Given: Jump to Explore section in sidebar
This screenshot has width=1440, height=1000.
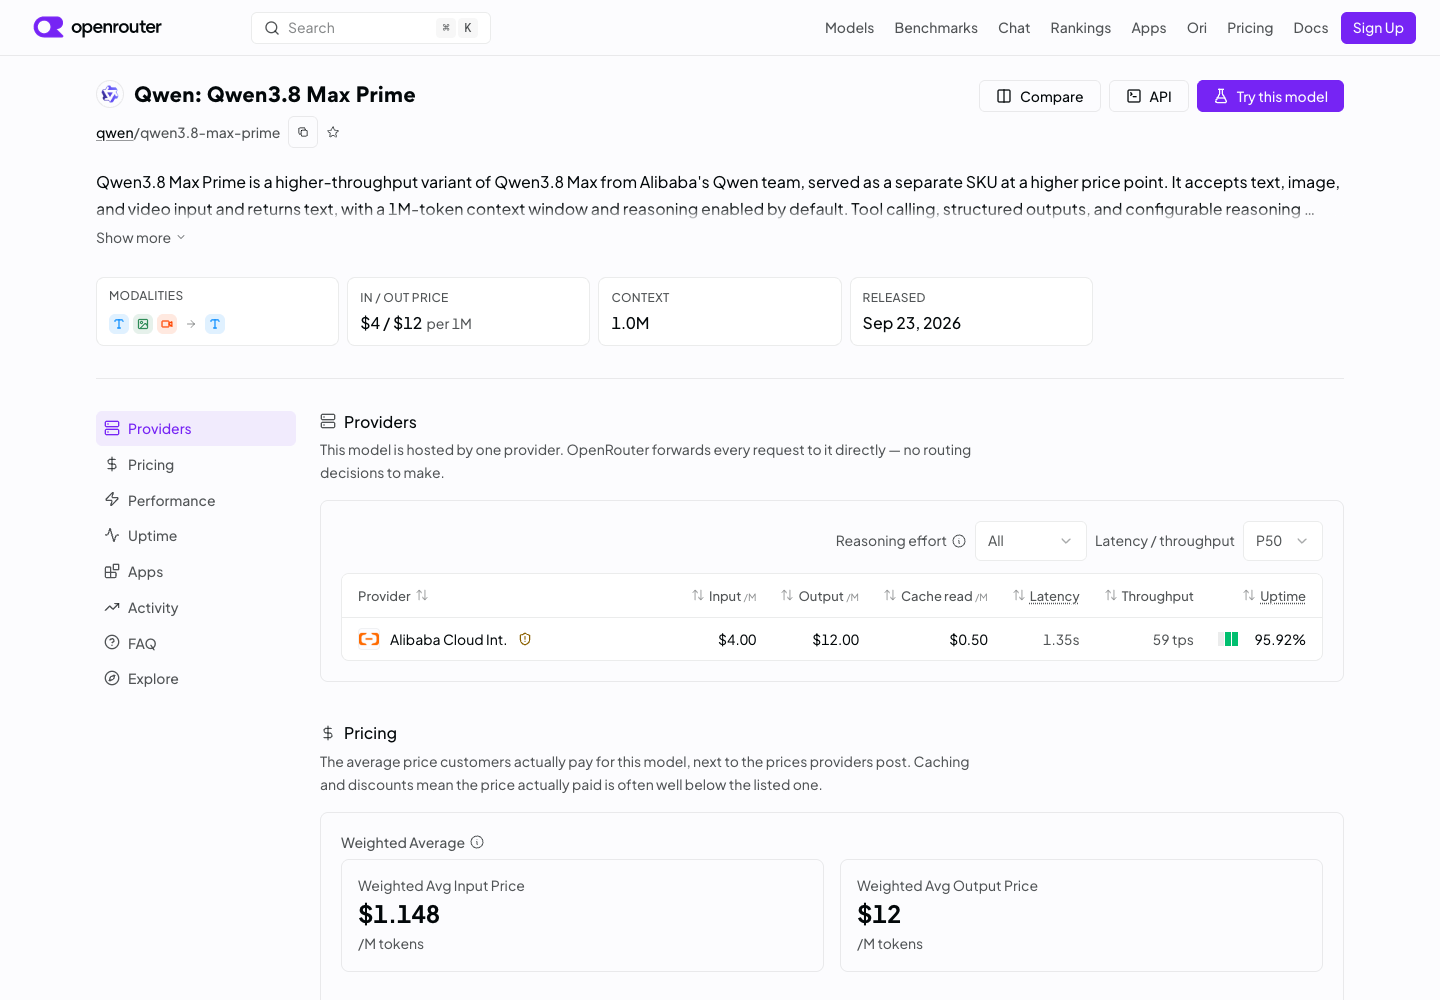Looking at the screenshot, I should coord(196,679).
